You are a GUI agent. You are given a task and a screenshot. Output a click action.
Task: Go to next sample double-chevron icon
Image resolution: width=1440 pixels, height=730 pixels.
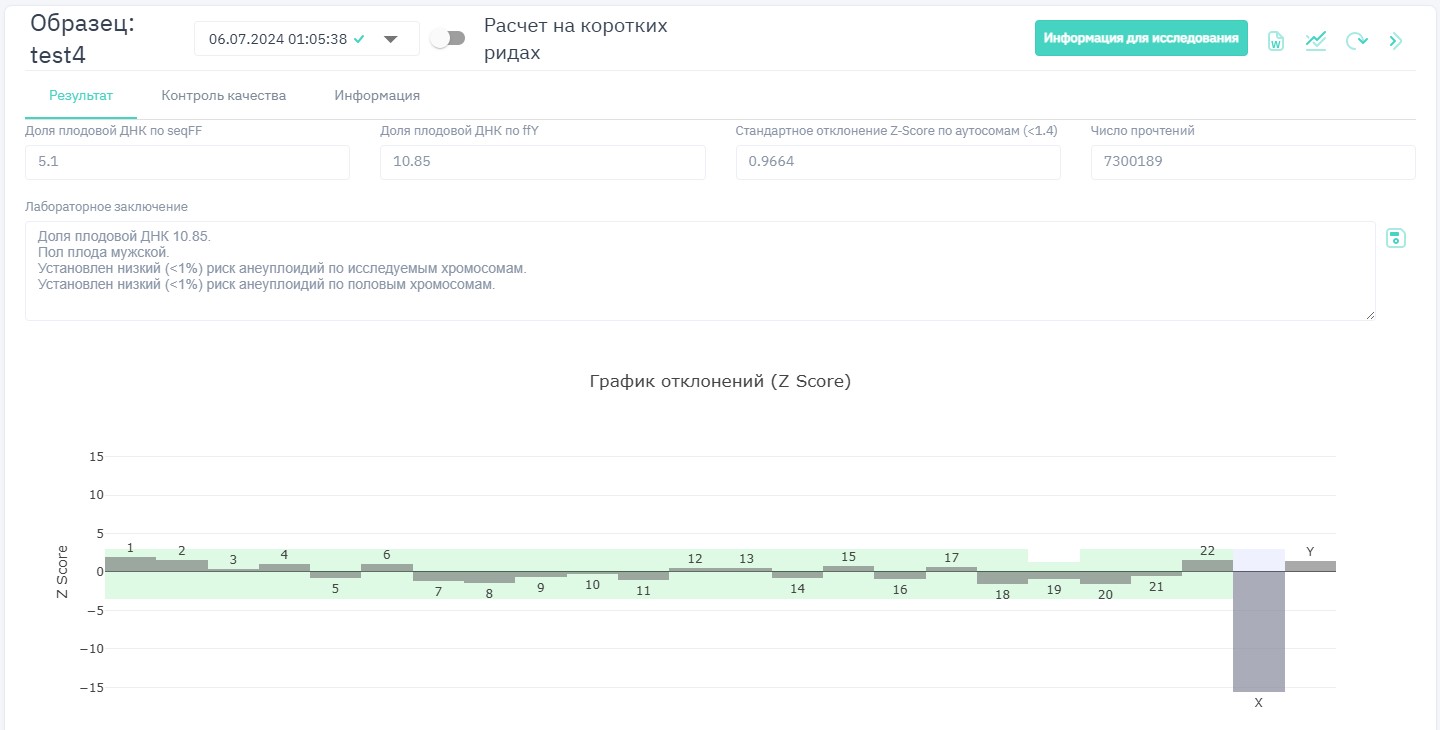tap(1396, 41)
